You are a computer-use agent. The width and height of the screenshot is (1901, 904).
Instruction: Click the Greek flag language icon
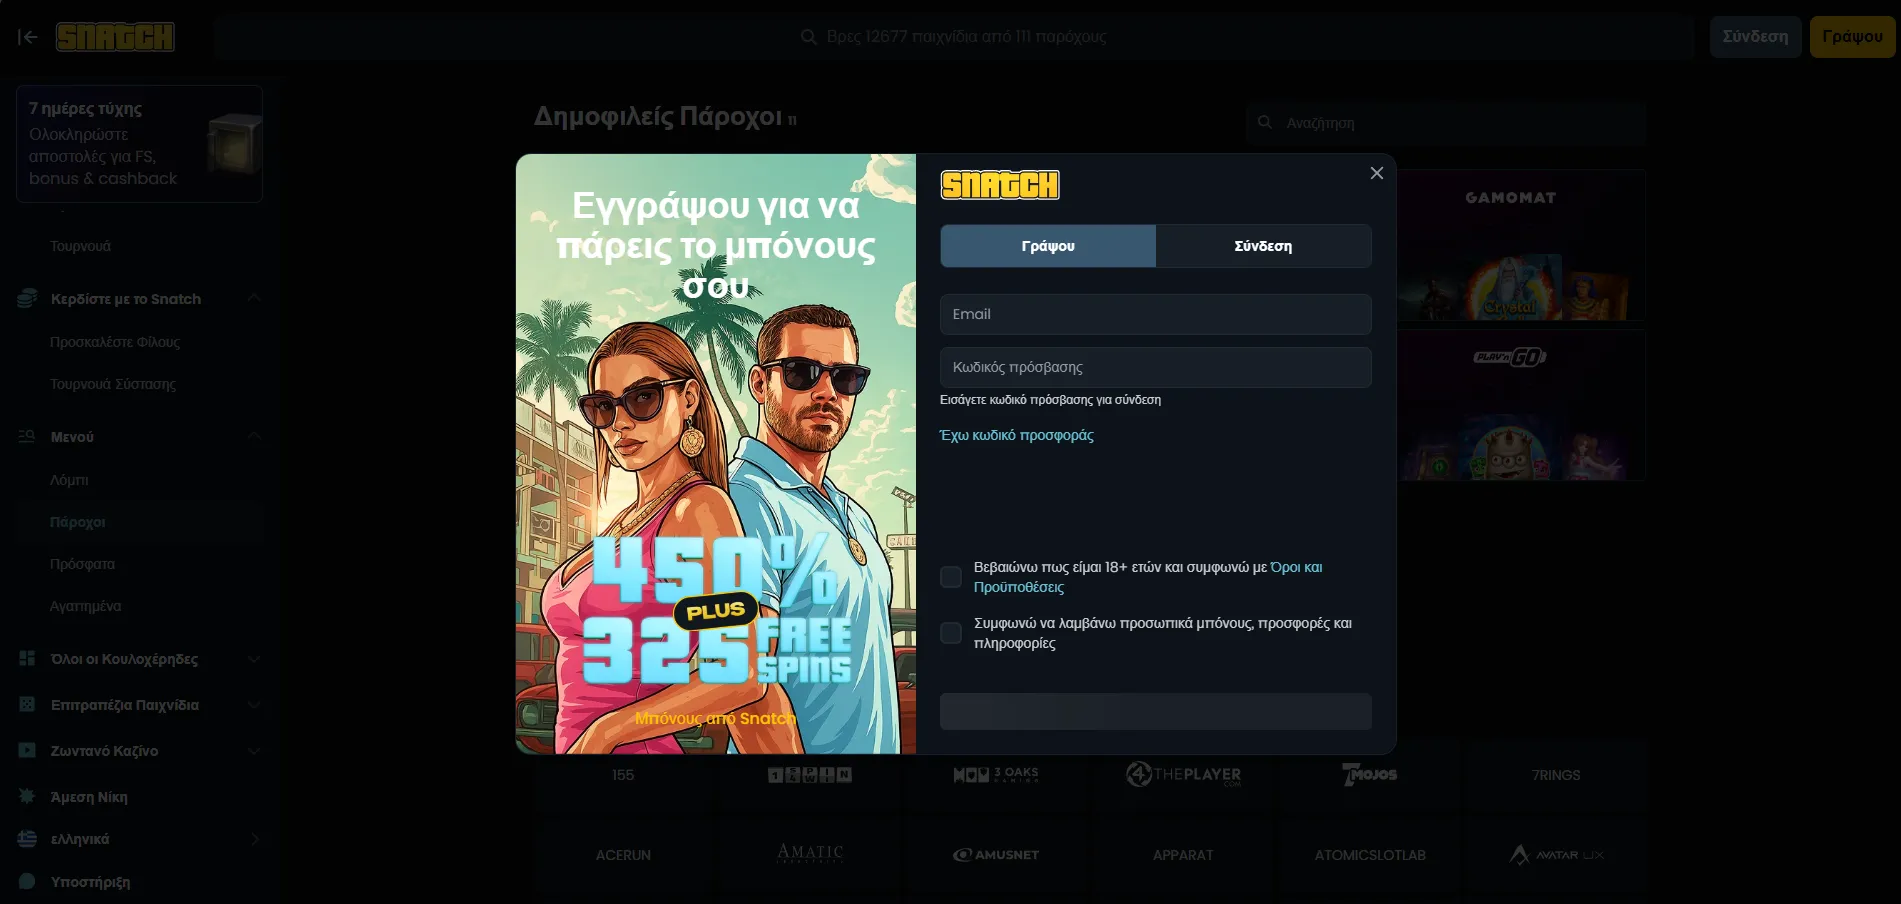tap(27, 839)
